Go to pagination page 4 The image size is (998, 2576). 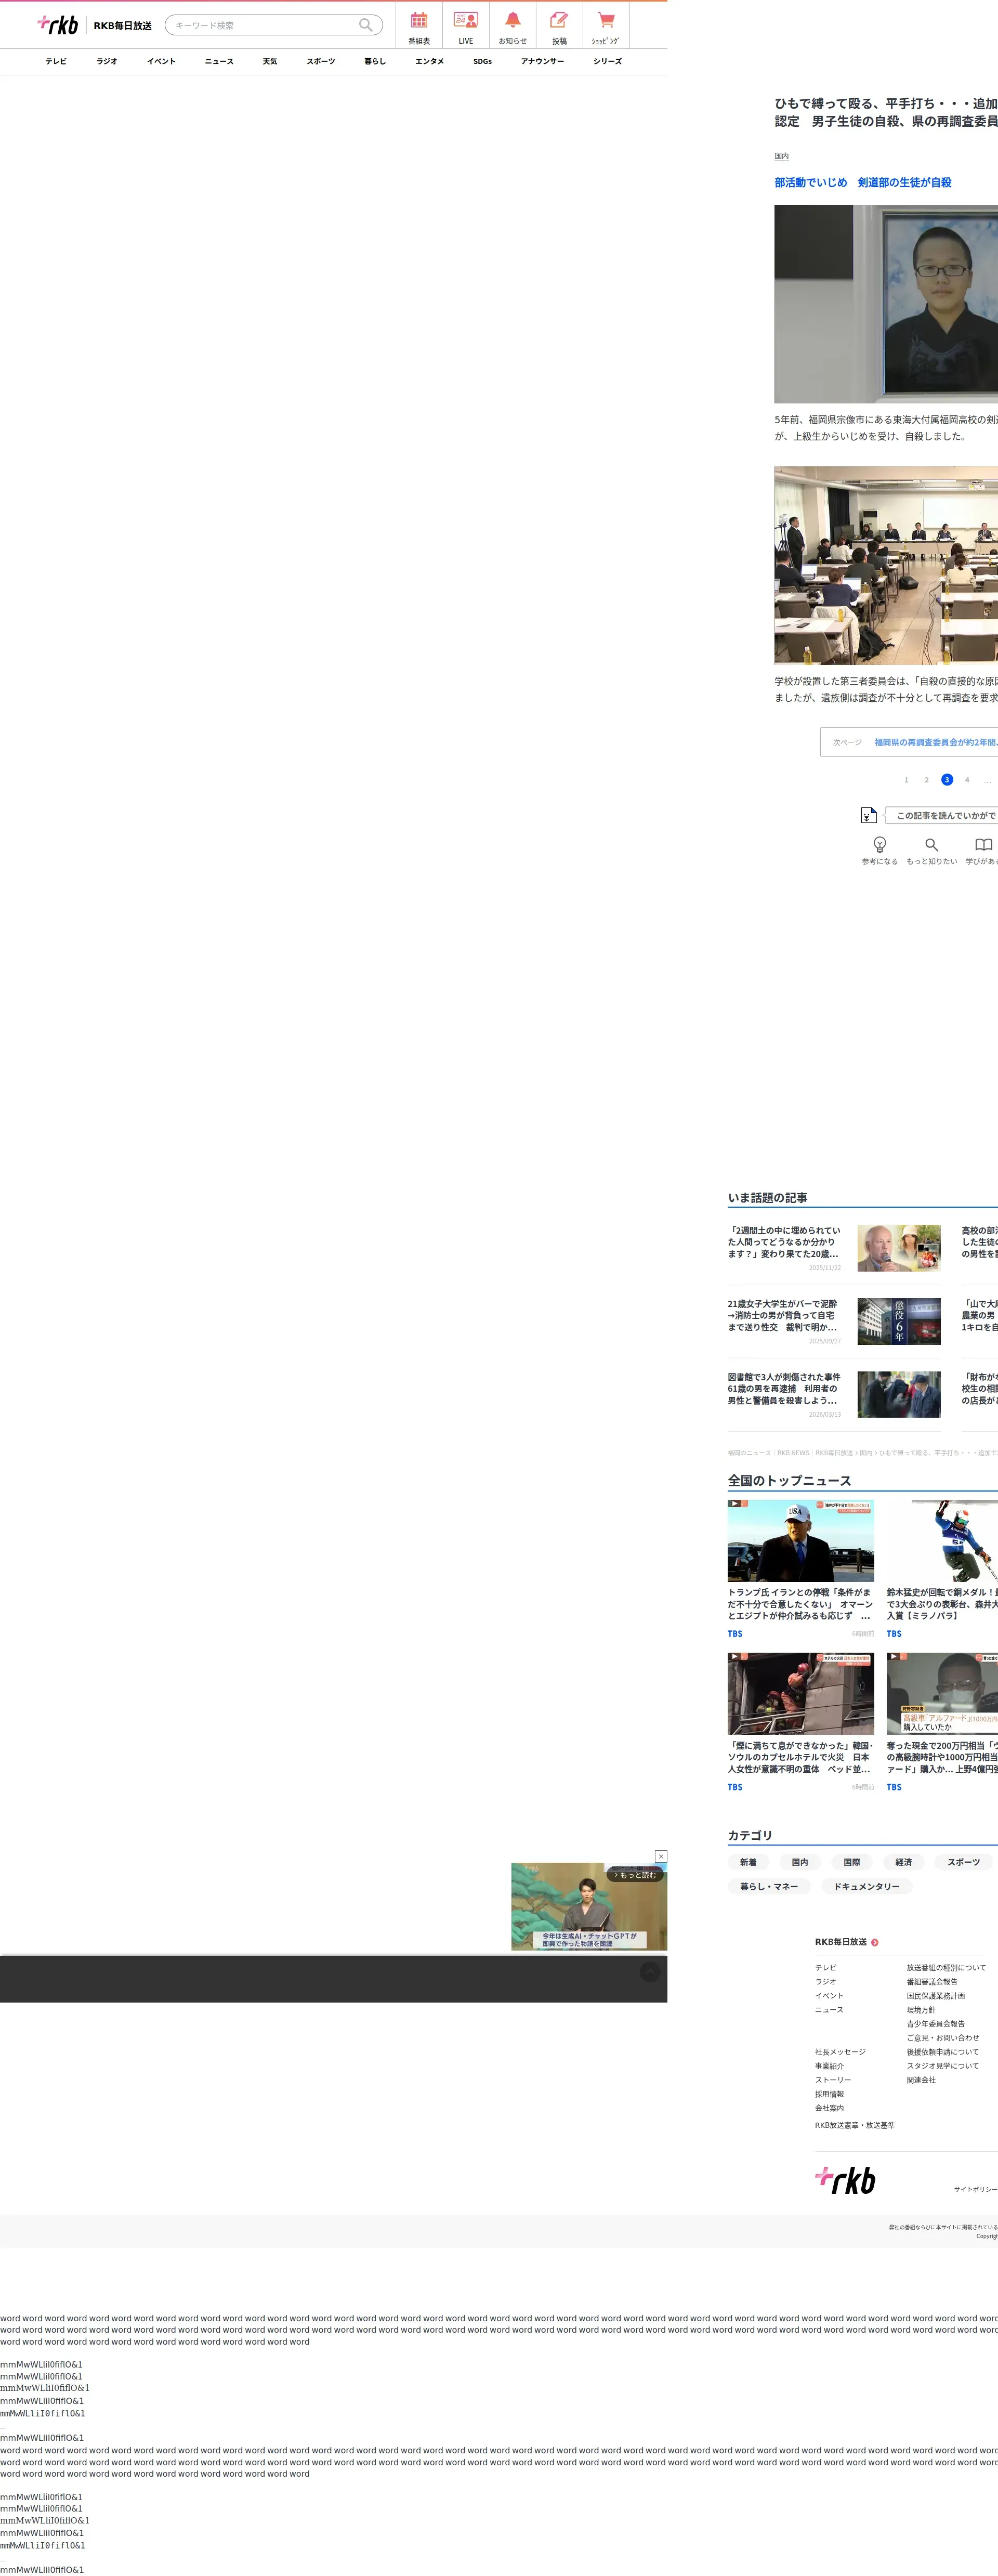pos(967,780)
